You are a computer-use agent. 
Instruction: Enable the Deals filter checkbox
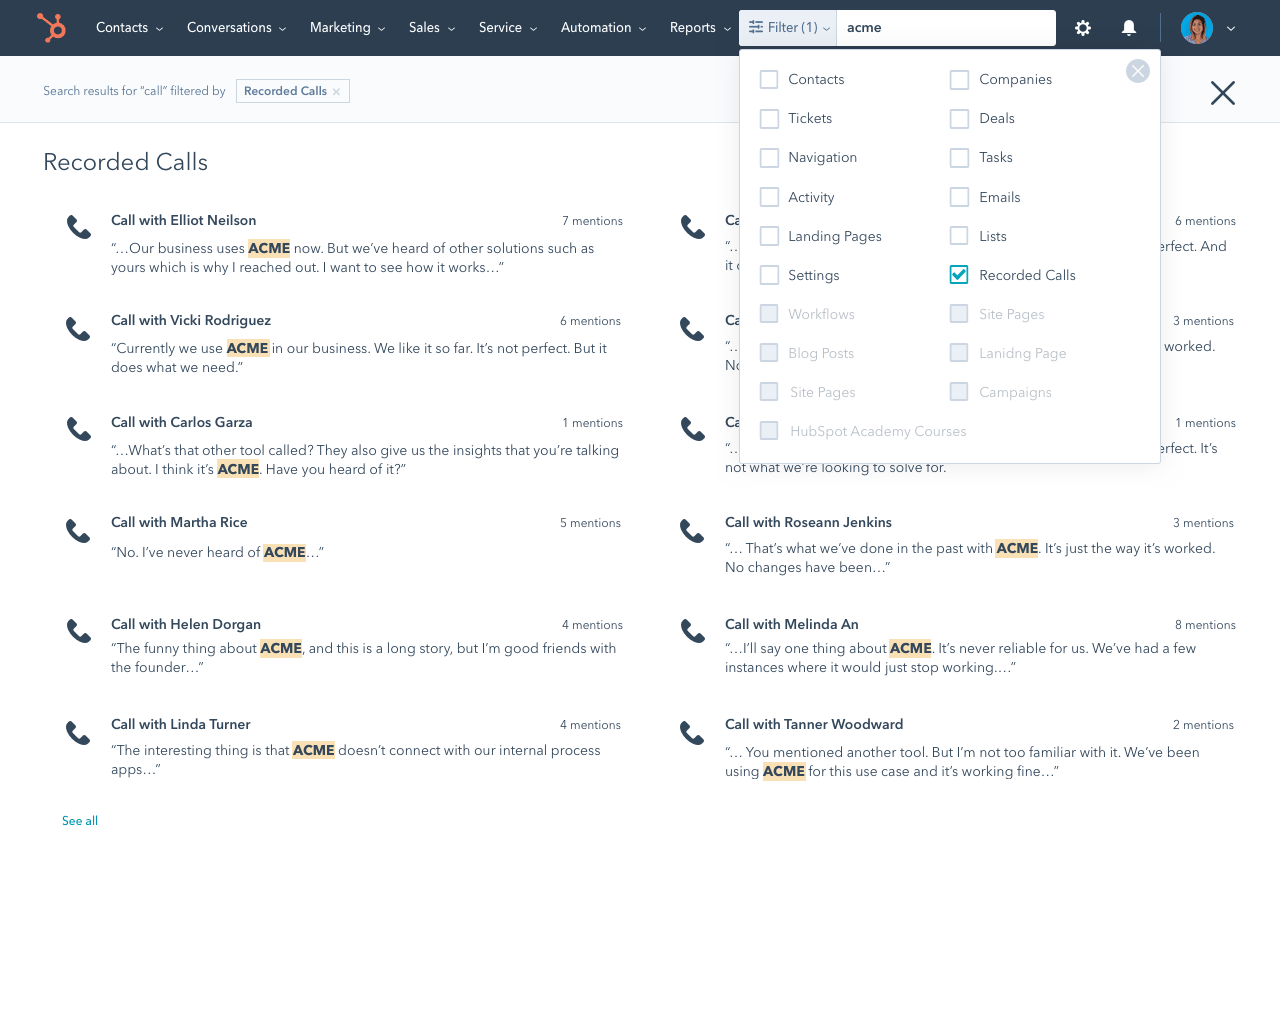click(x=959, y=118)
